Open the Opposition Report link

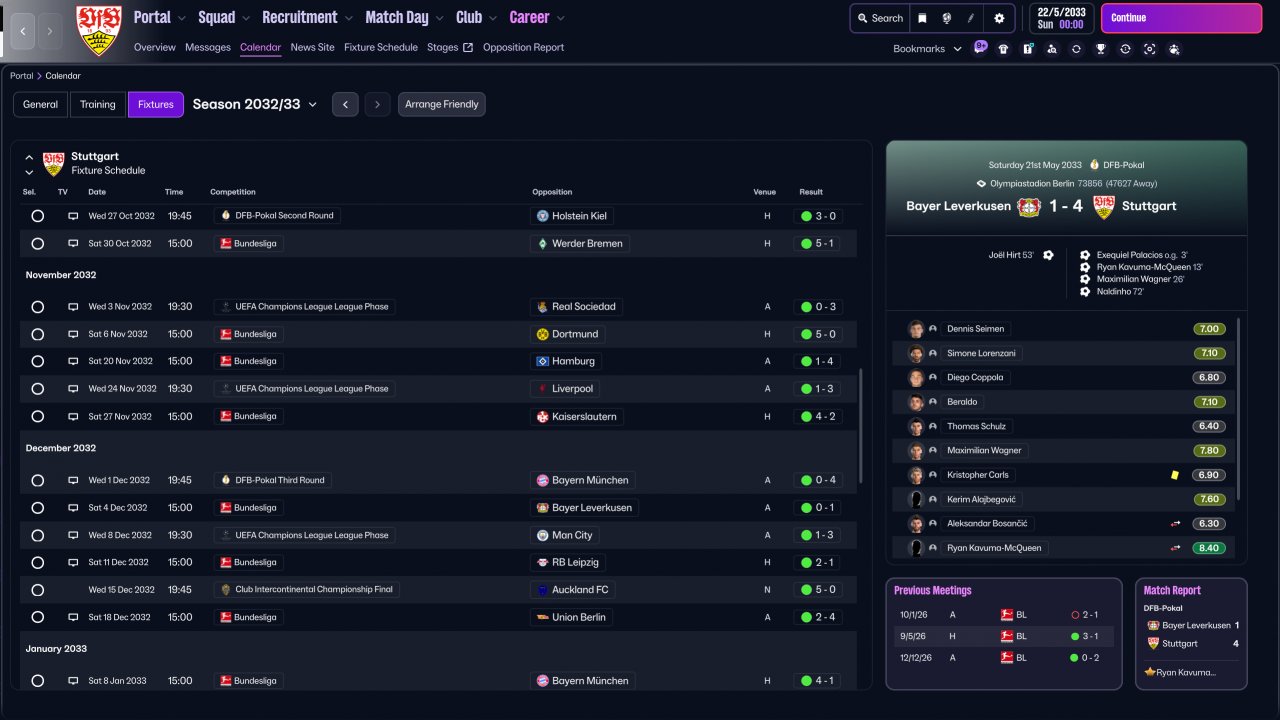tap(523, 47)
